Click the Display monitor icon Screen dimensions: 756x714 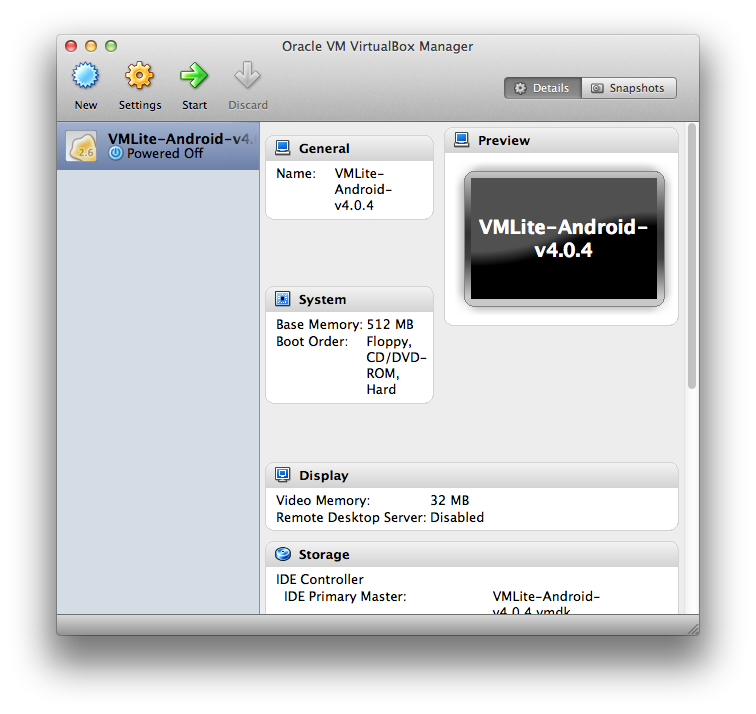(283, 475)
